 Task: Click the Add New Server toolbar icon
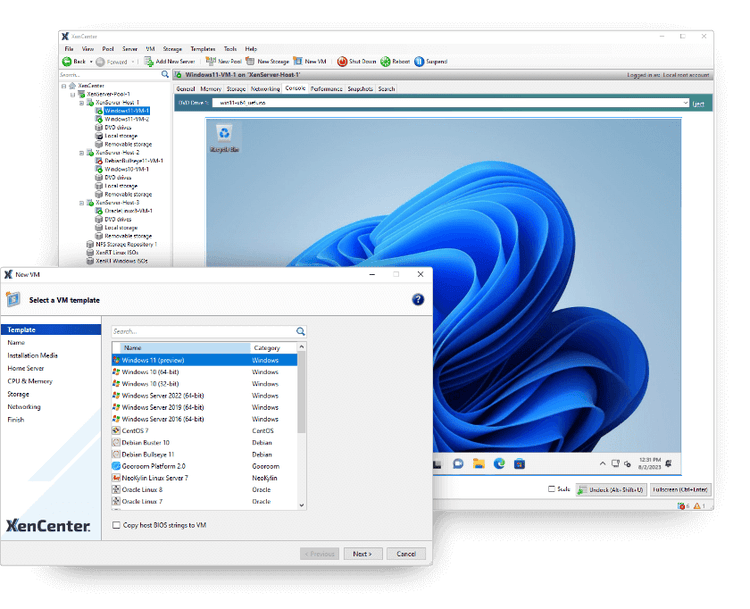(149, 62)
